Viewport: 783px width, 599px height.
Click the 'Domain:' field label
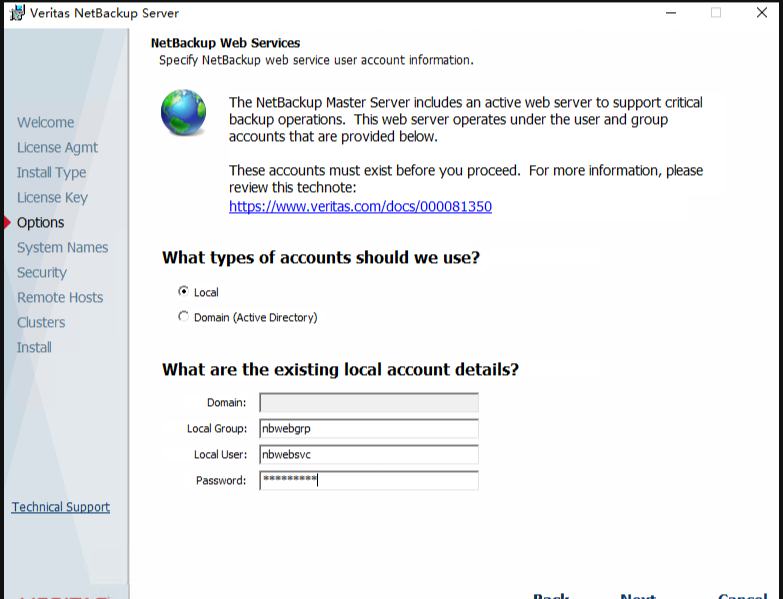pyautogui.click(x=227, y=402)
